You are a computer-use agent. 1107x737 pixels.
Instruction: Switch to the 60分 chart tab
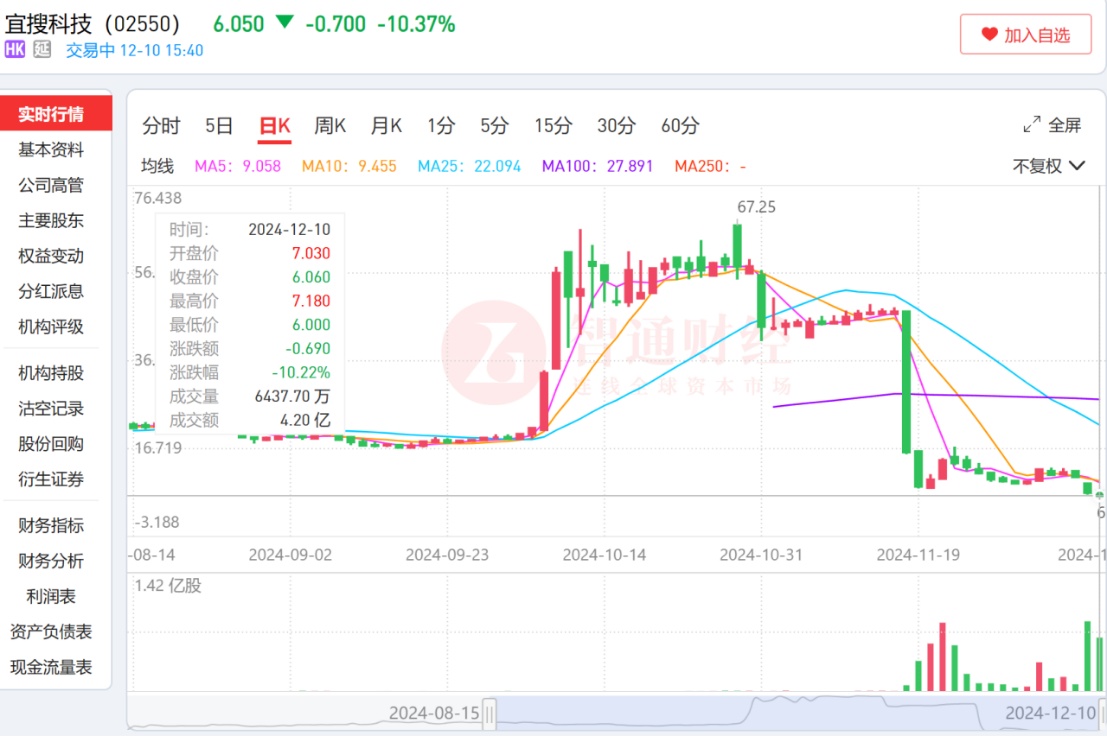tap(680, 126)
